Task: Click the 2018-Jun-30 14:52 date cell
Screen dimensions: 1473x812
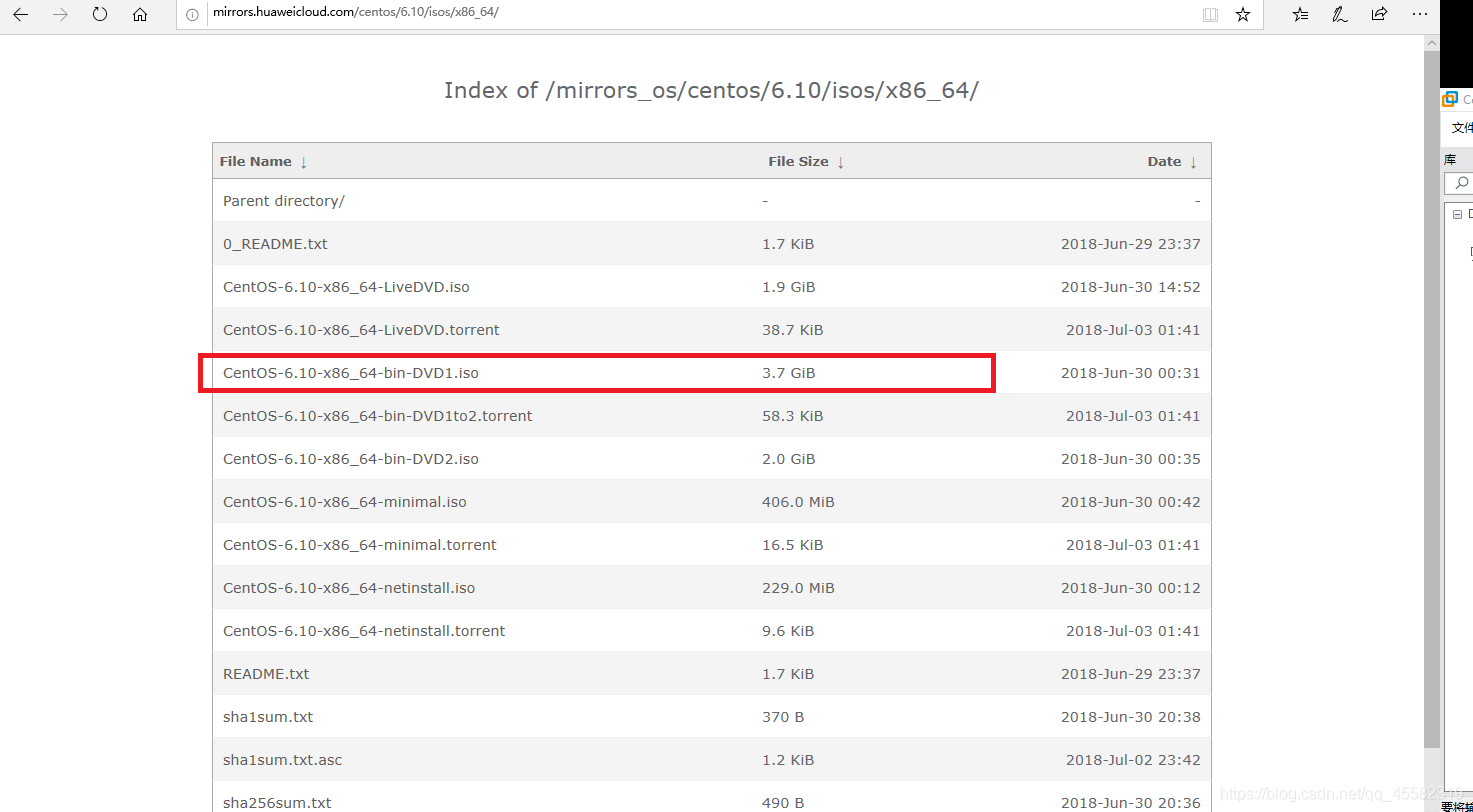Action: (x=1130, y=287)
